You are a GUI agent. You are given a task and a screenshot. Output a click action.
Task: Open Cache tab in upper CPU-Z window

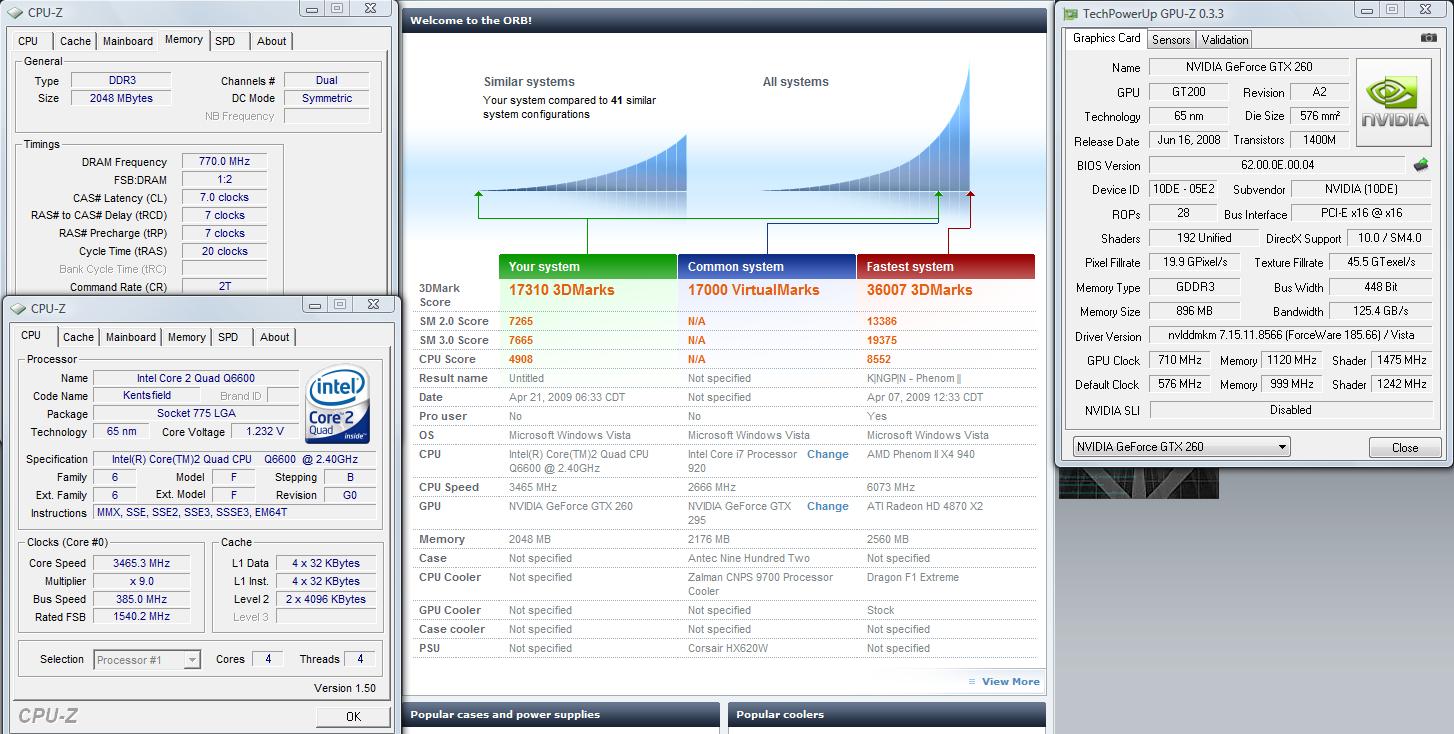[x=75, y=41]
